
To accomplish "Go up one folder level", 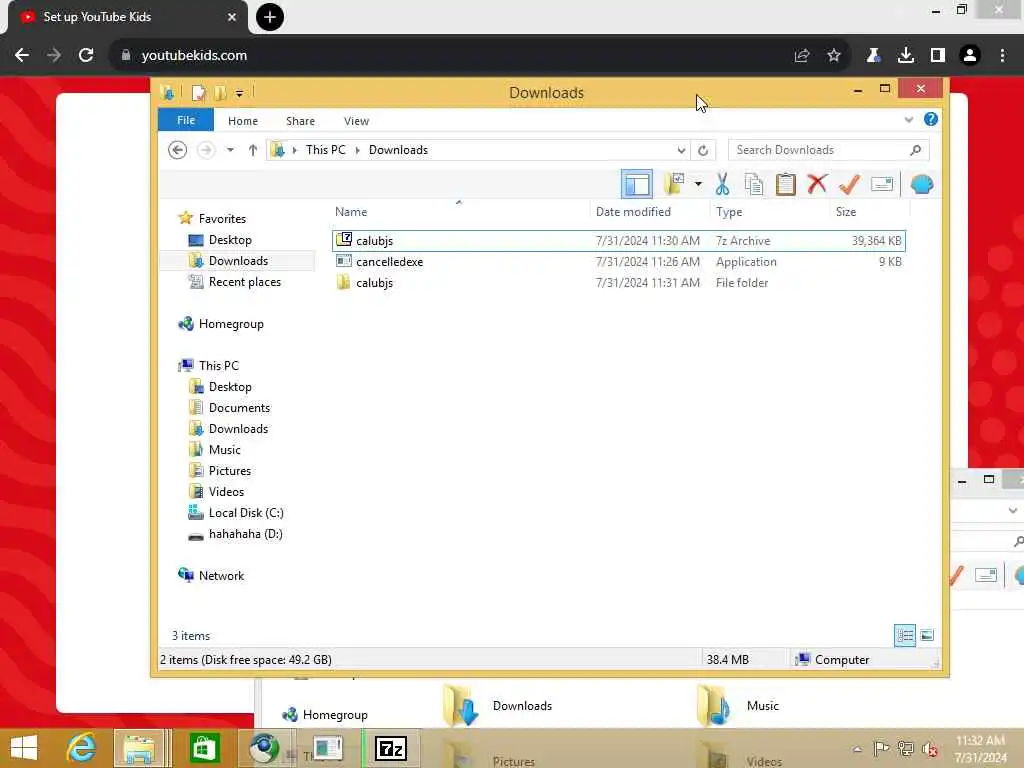I will pos(253,150).
